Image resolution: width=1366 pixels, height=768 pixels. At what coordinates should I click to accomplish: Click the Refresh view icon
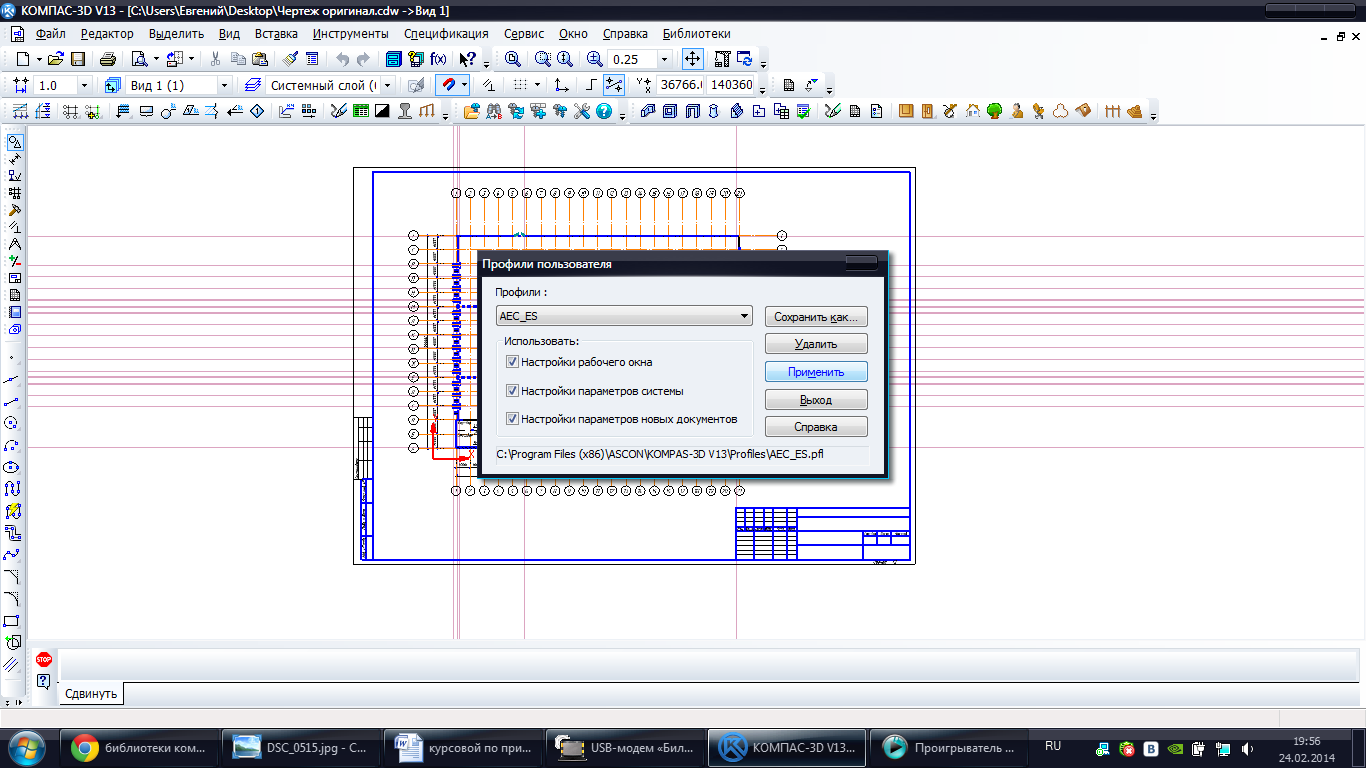(x=744, y=59)
